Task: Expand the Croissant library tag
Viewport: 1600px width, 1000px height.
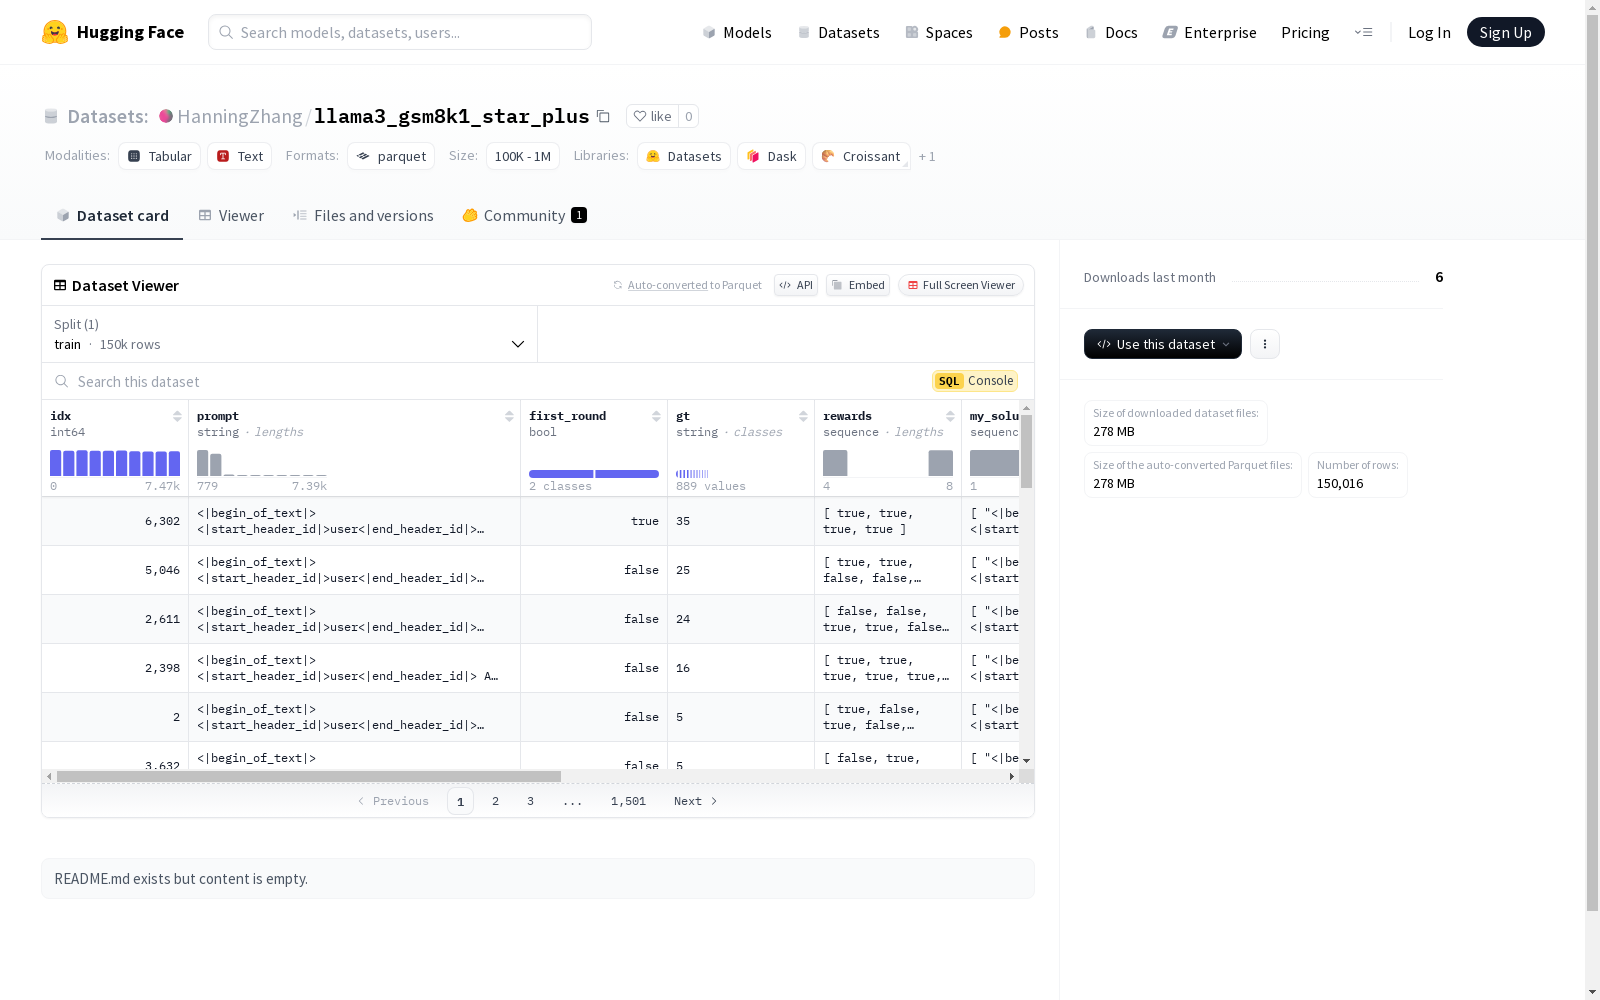Action: (x=861, y=156)
